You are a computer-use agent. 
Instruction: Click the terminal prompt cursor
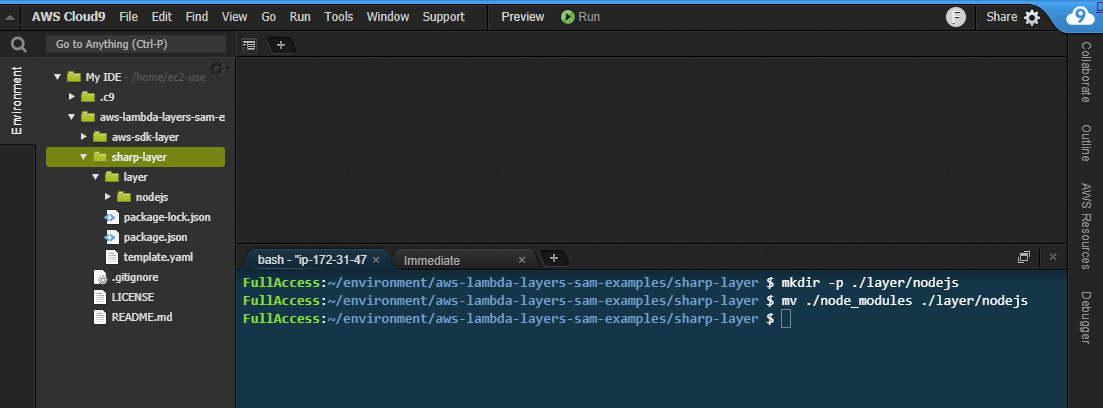click(786, 319)
